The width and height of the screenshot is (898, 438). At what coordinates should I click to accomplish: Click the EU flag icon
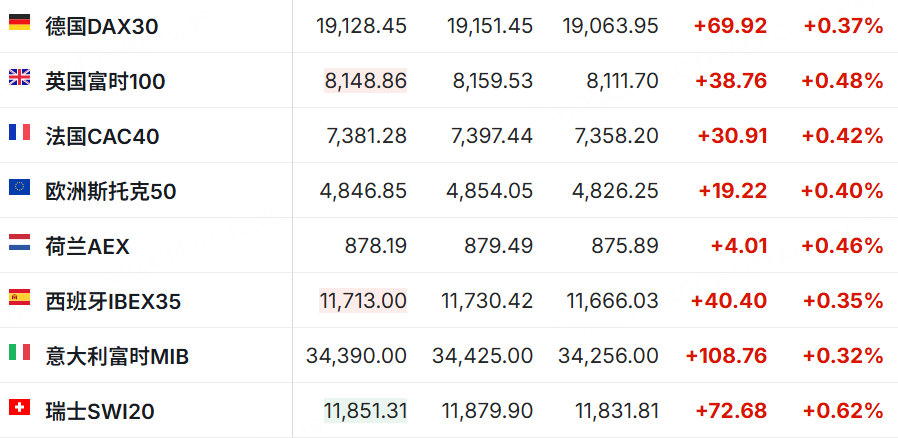click(19, 187)
